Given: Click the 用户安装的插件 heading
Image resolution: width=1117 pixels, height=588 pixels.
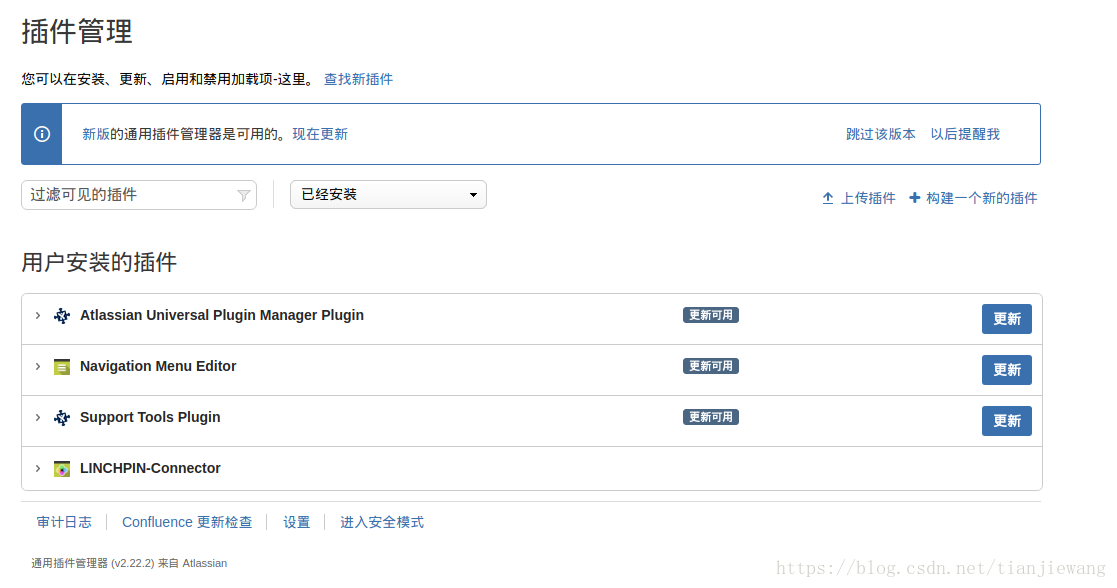Looking at the screenshot, I should click(x=99, y=262).
